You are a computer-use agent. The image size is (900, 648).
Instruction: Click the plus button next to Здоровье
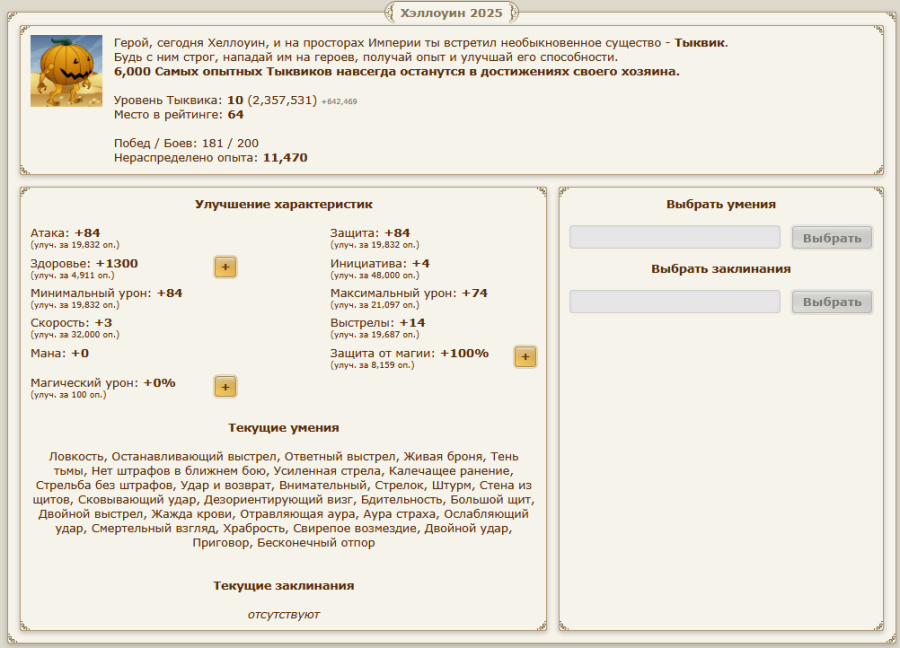click(x=225, y=267)
